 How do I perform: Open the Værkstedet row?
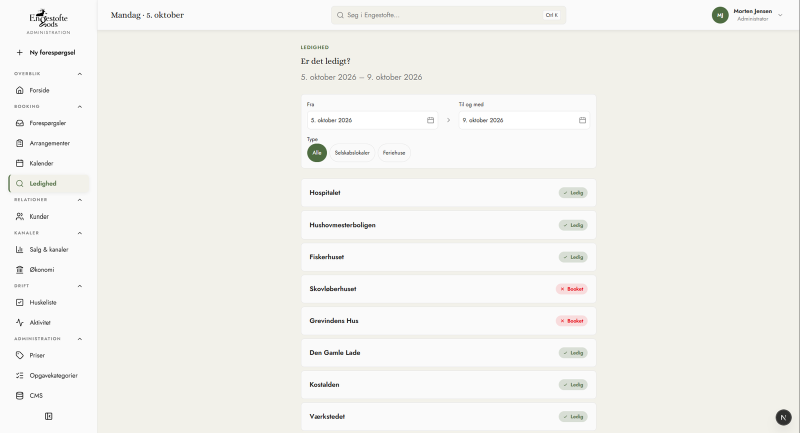point(448,417)
